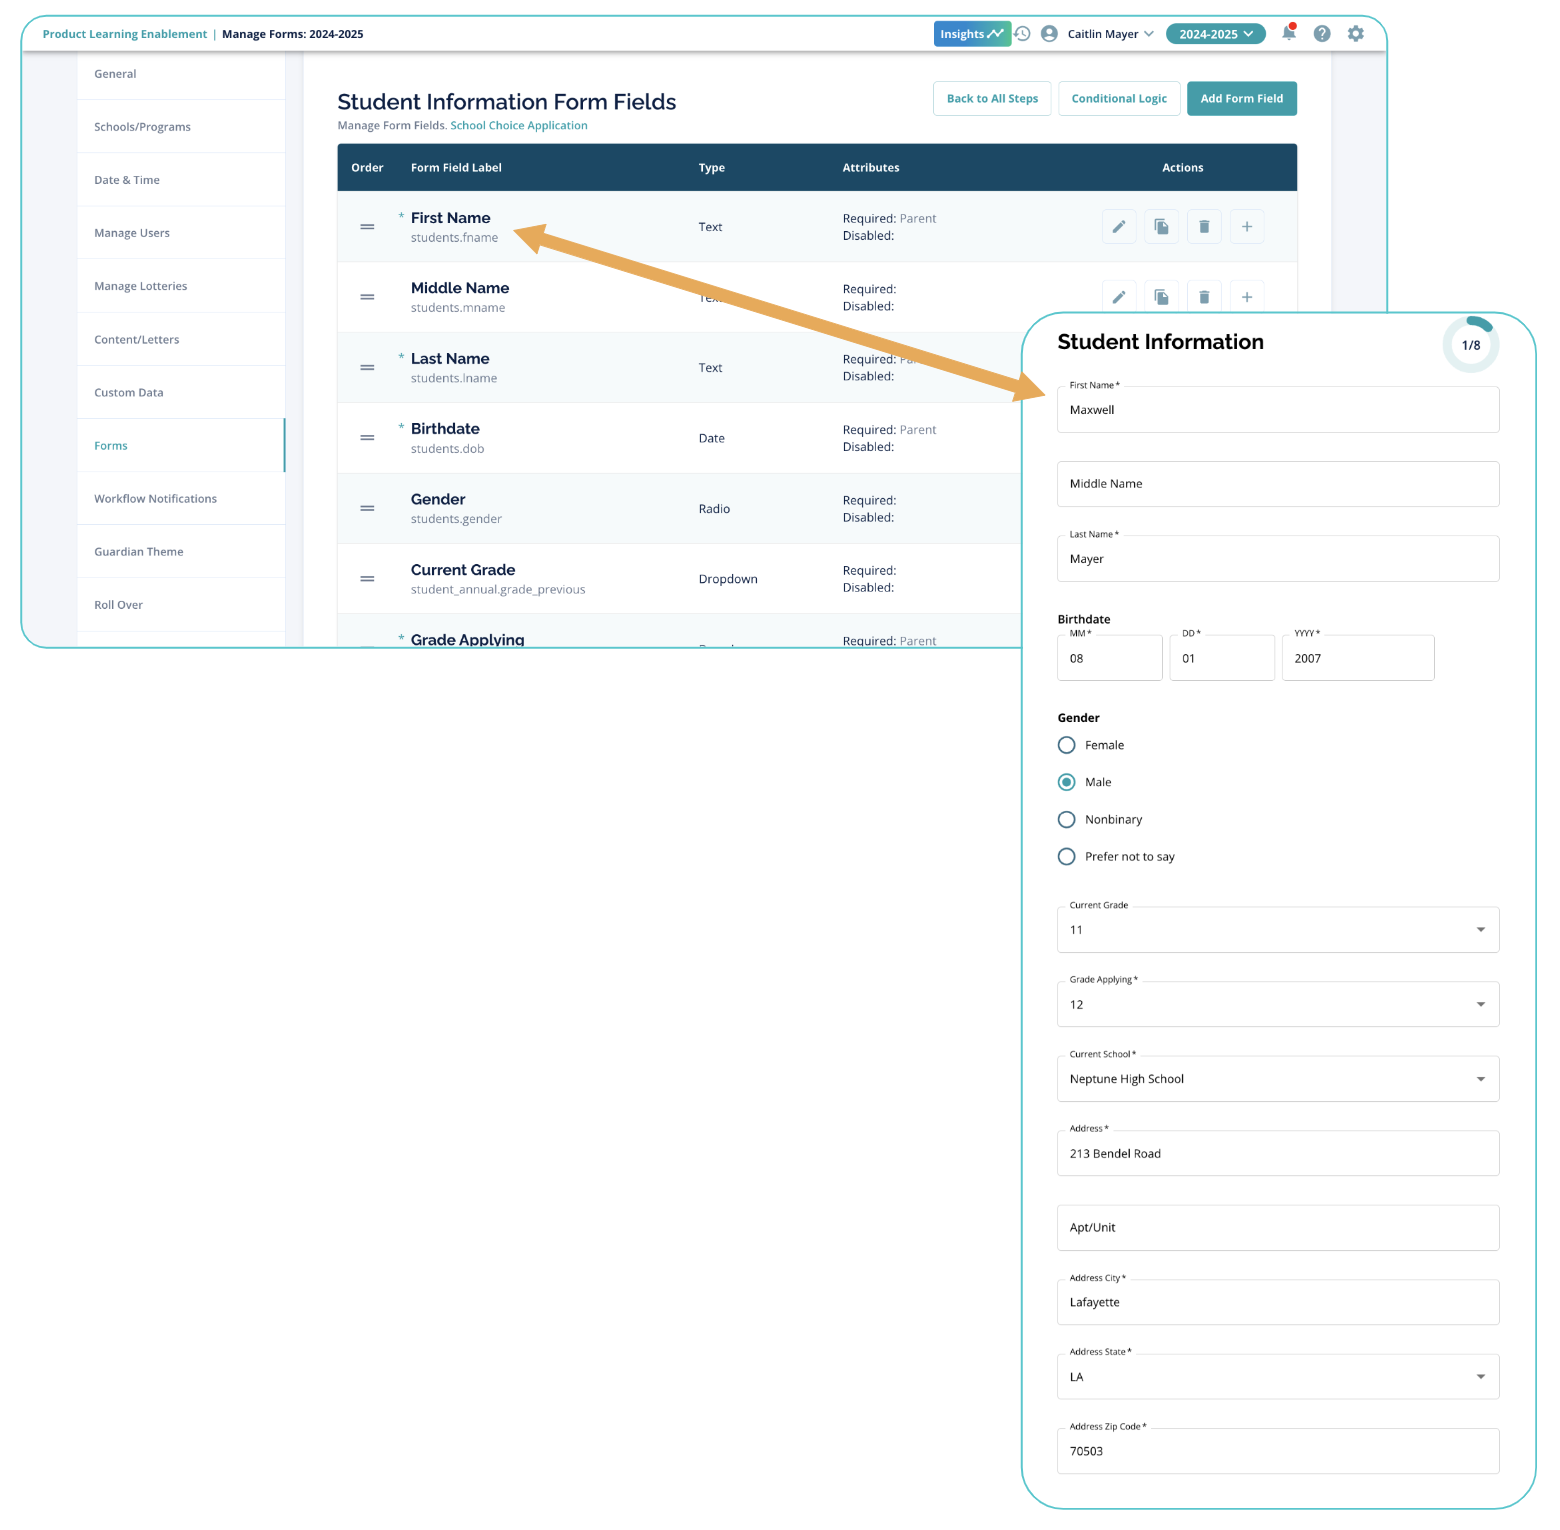Open the Current School dropdown
This screenshot has width=1560, height=1530.
pyautogui.click(x=1480, y=1079)
